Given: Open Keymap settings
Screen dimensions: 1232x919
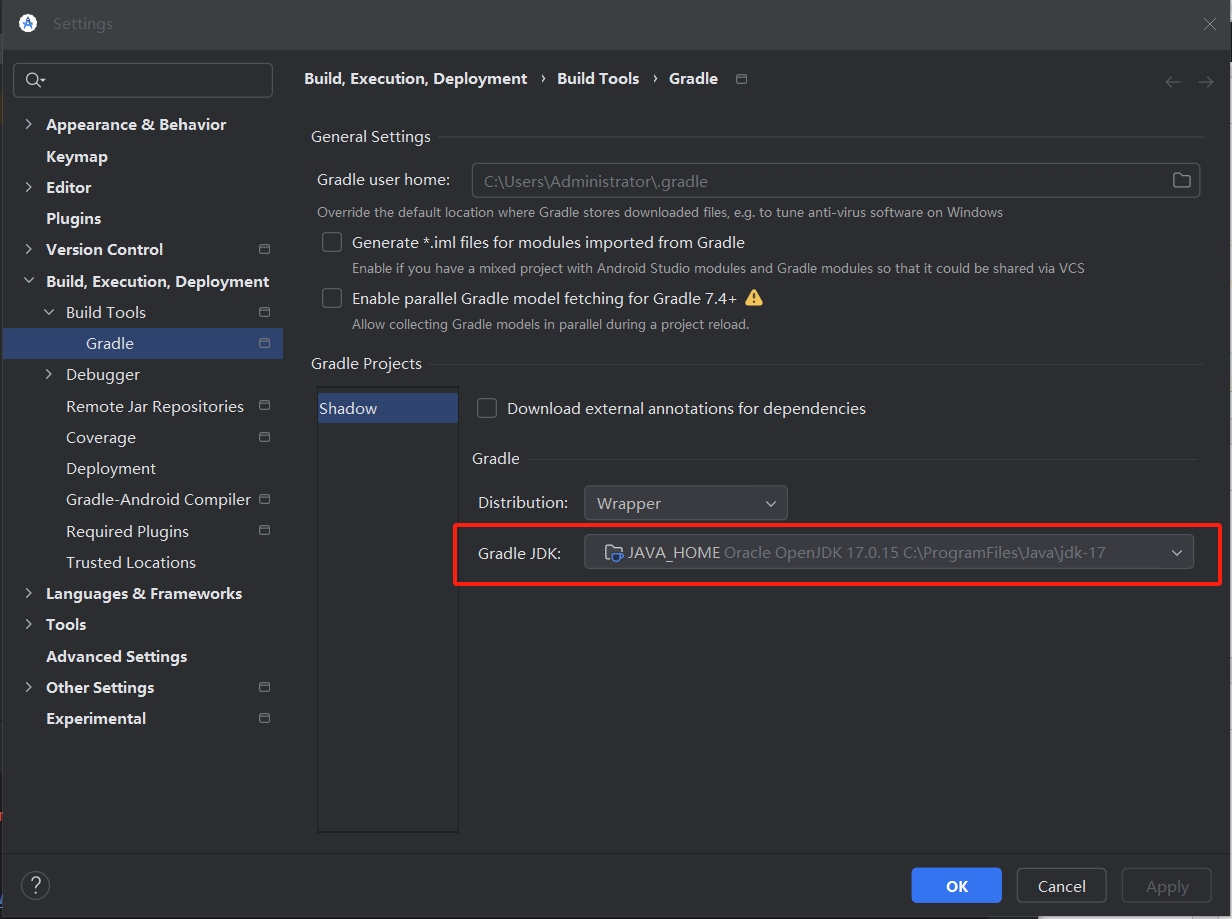Looking at the screenshot, I should [x=77, y=156].
